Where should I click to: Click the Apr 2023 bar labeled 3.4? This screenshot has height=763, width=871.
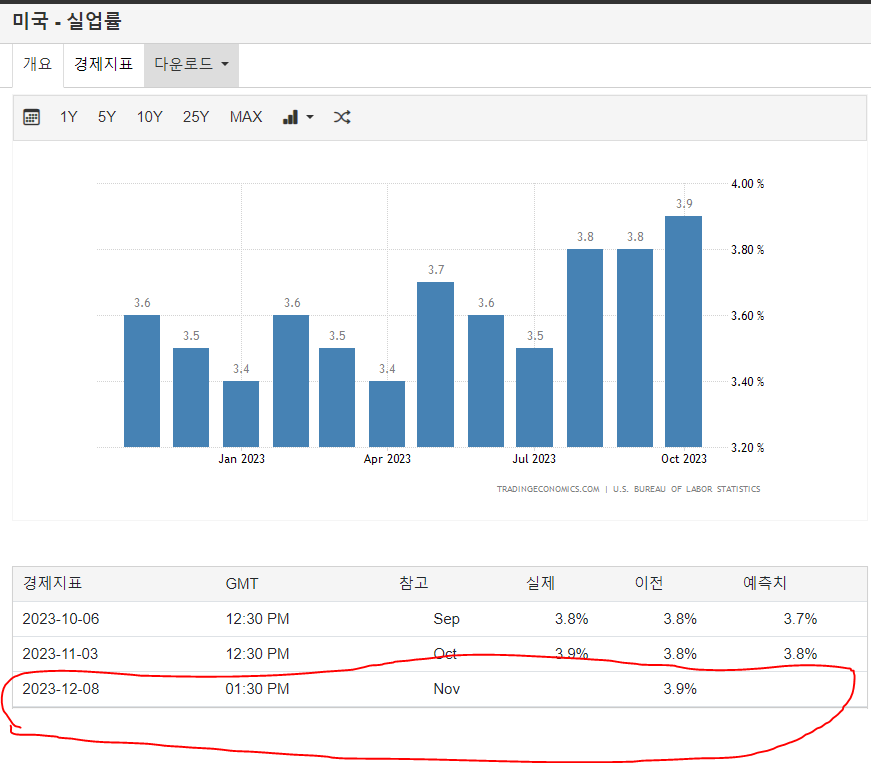(x=387, y=414)
